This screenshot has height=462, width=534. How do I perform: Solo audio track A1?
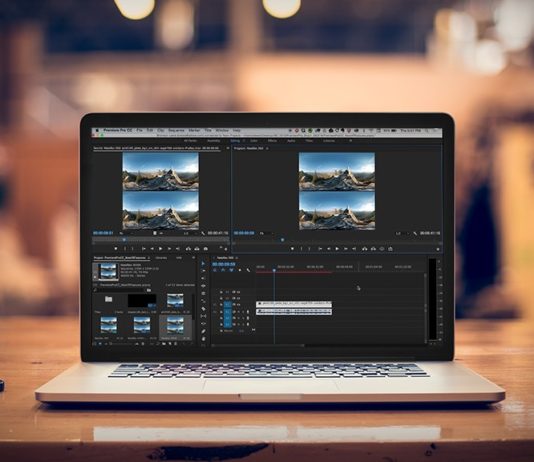[242, 312]
